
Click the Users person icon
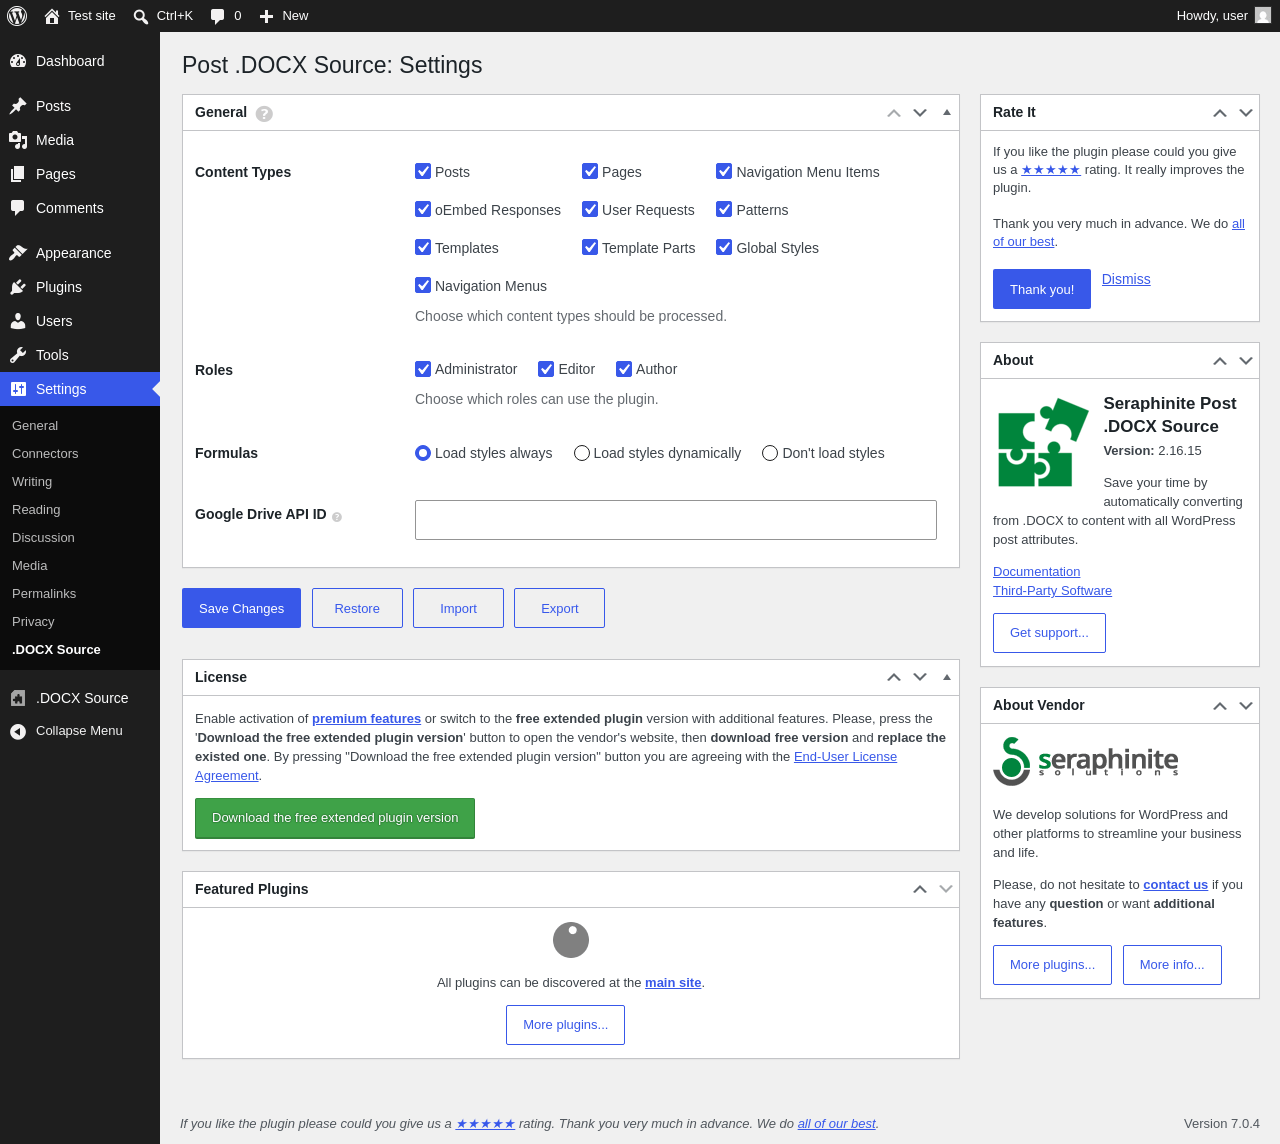(18, 321)
